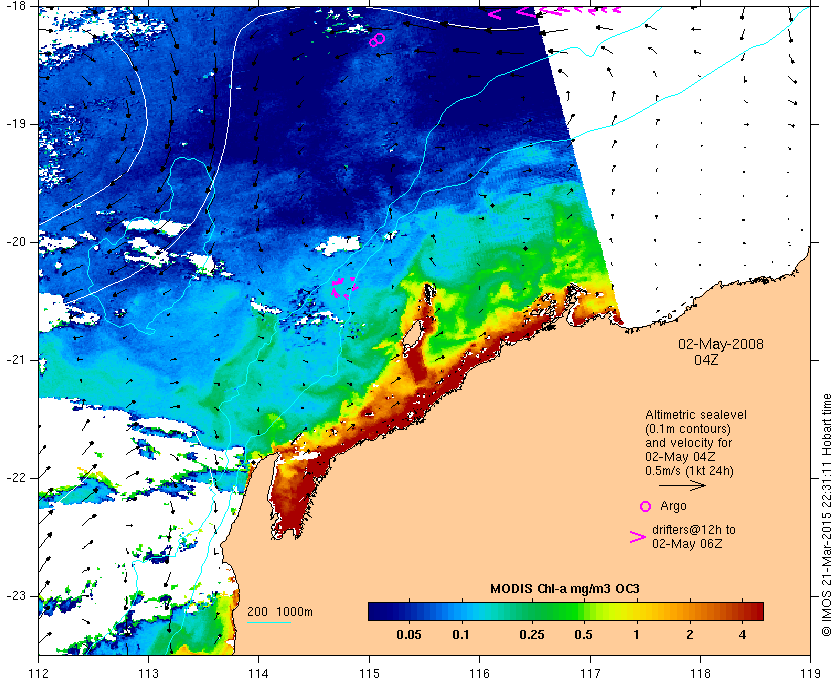840x680 pixels.
Task: Click the latitude axis label '-22'
Action: coord(15,477)
